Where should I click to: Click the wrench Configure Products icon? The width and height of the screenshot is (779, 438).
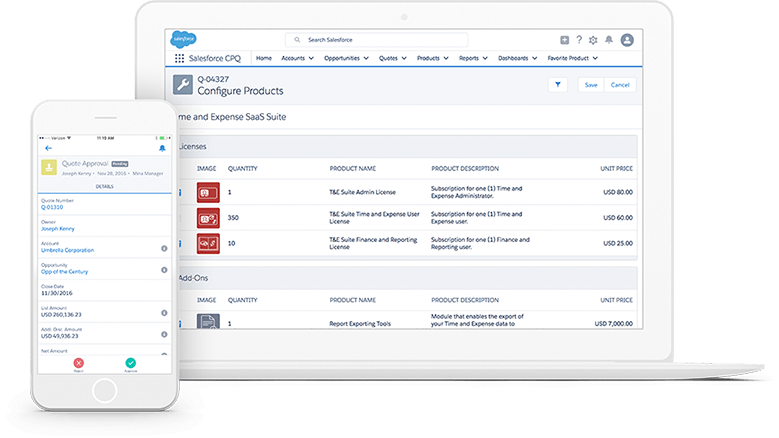(x=183, y=85)
